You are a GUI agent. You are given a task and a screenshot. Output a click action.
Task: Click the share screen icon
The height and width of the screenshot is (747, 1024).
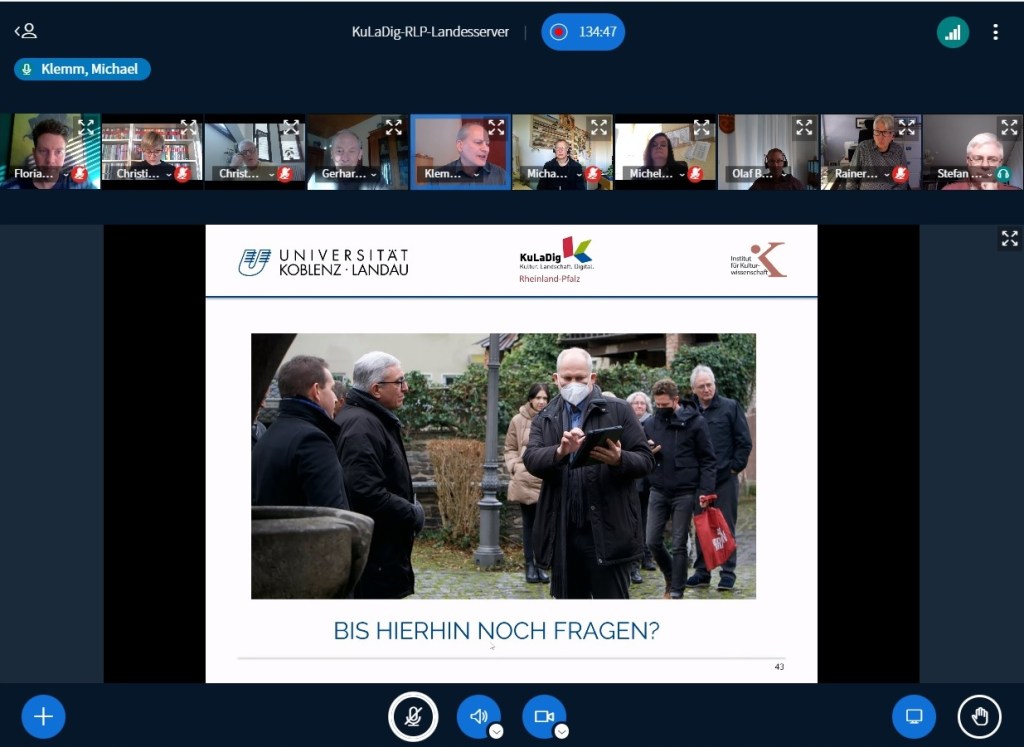tap(913, 716)
